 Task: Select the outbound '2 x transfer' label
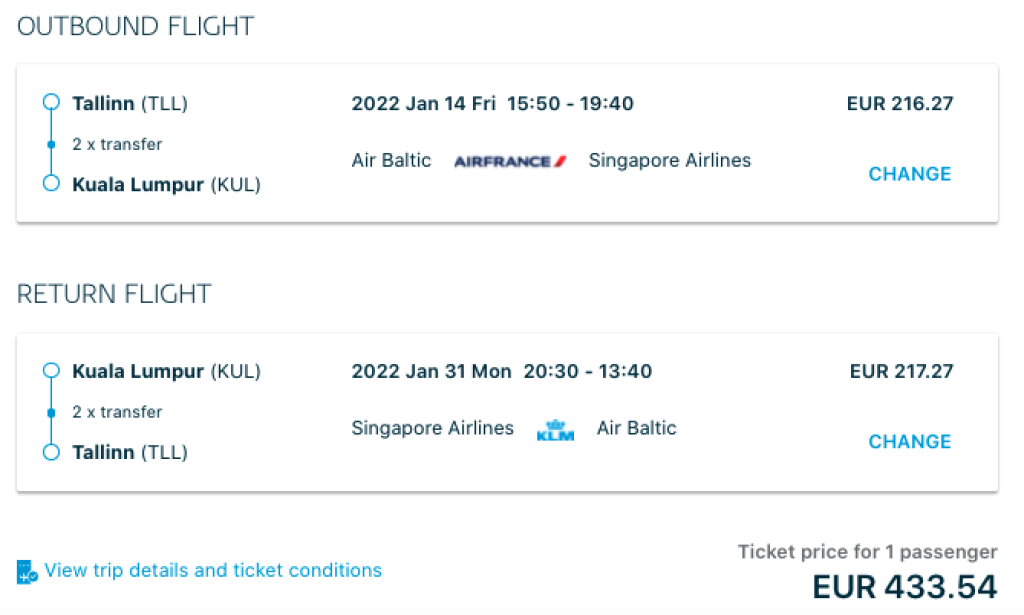tap(117, 144)
